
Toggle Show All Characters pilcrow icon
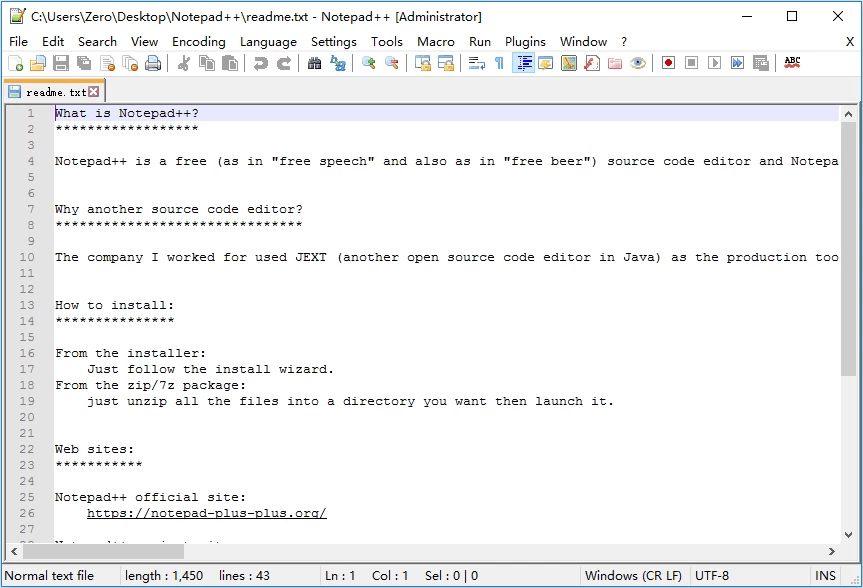point(500,63)
